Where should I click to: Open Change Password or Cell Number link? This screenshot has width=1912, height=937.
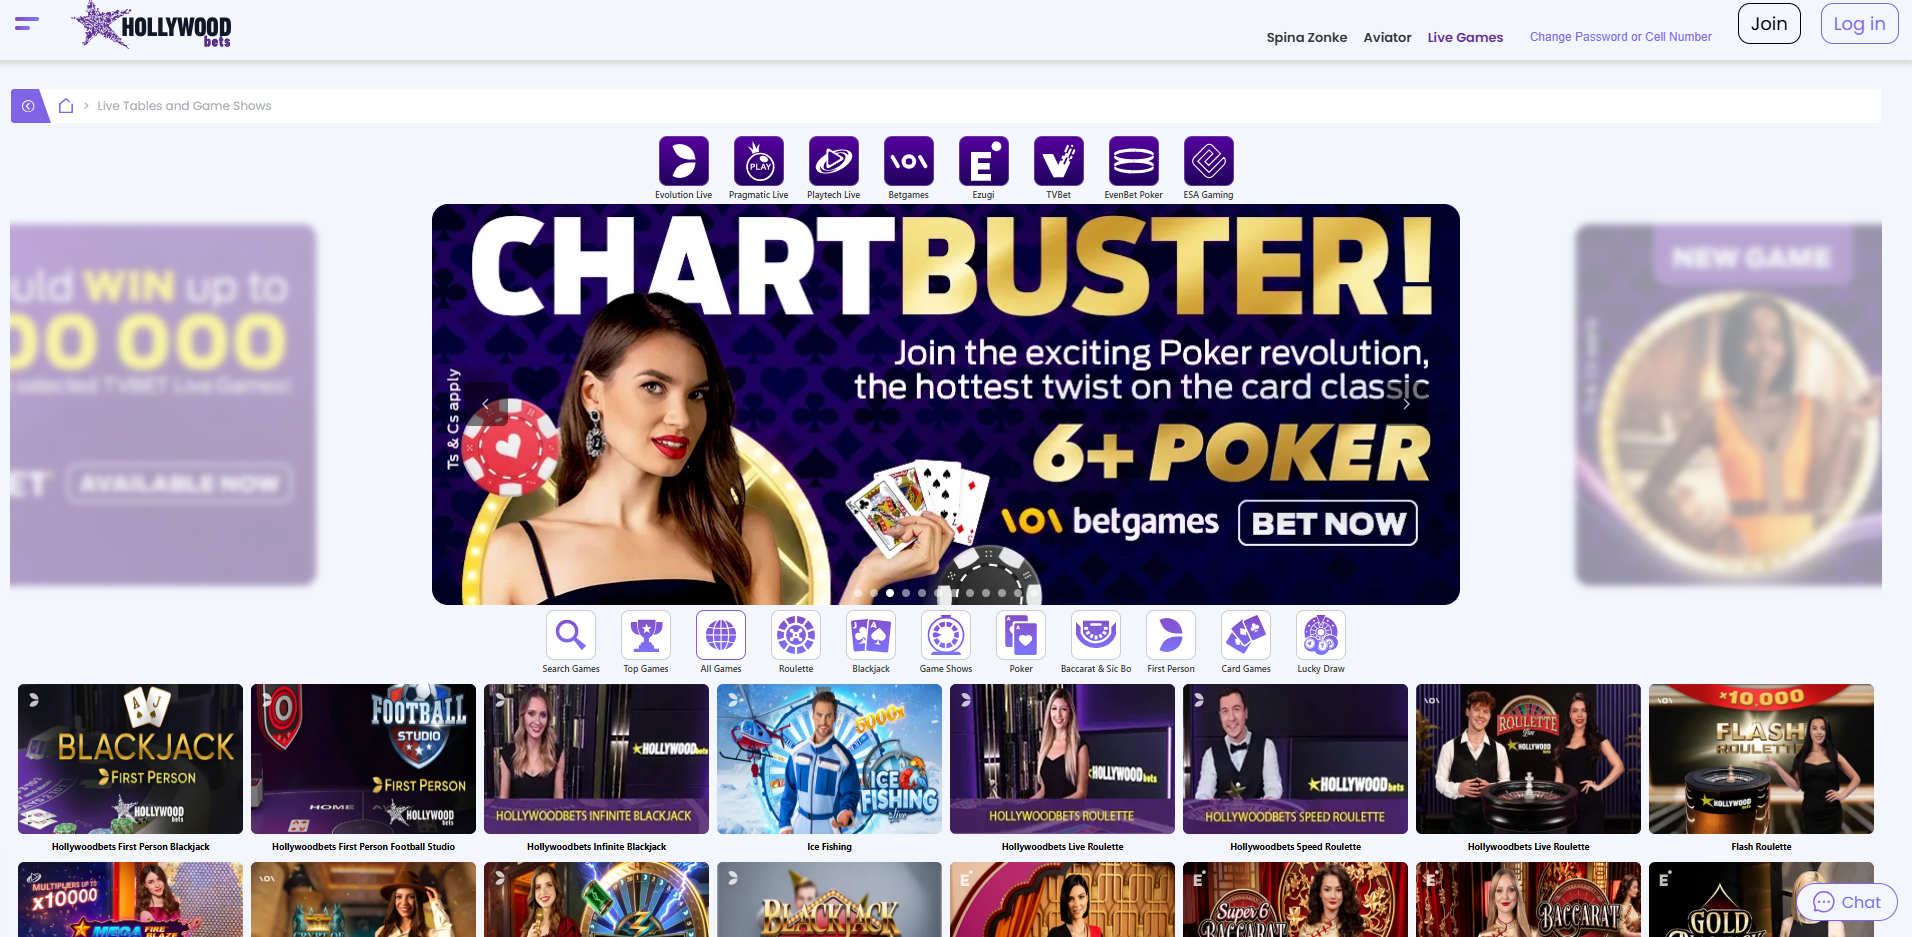point(1620,37)
